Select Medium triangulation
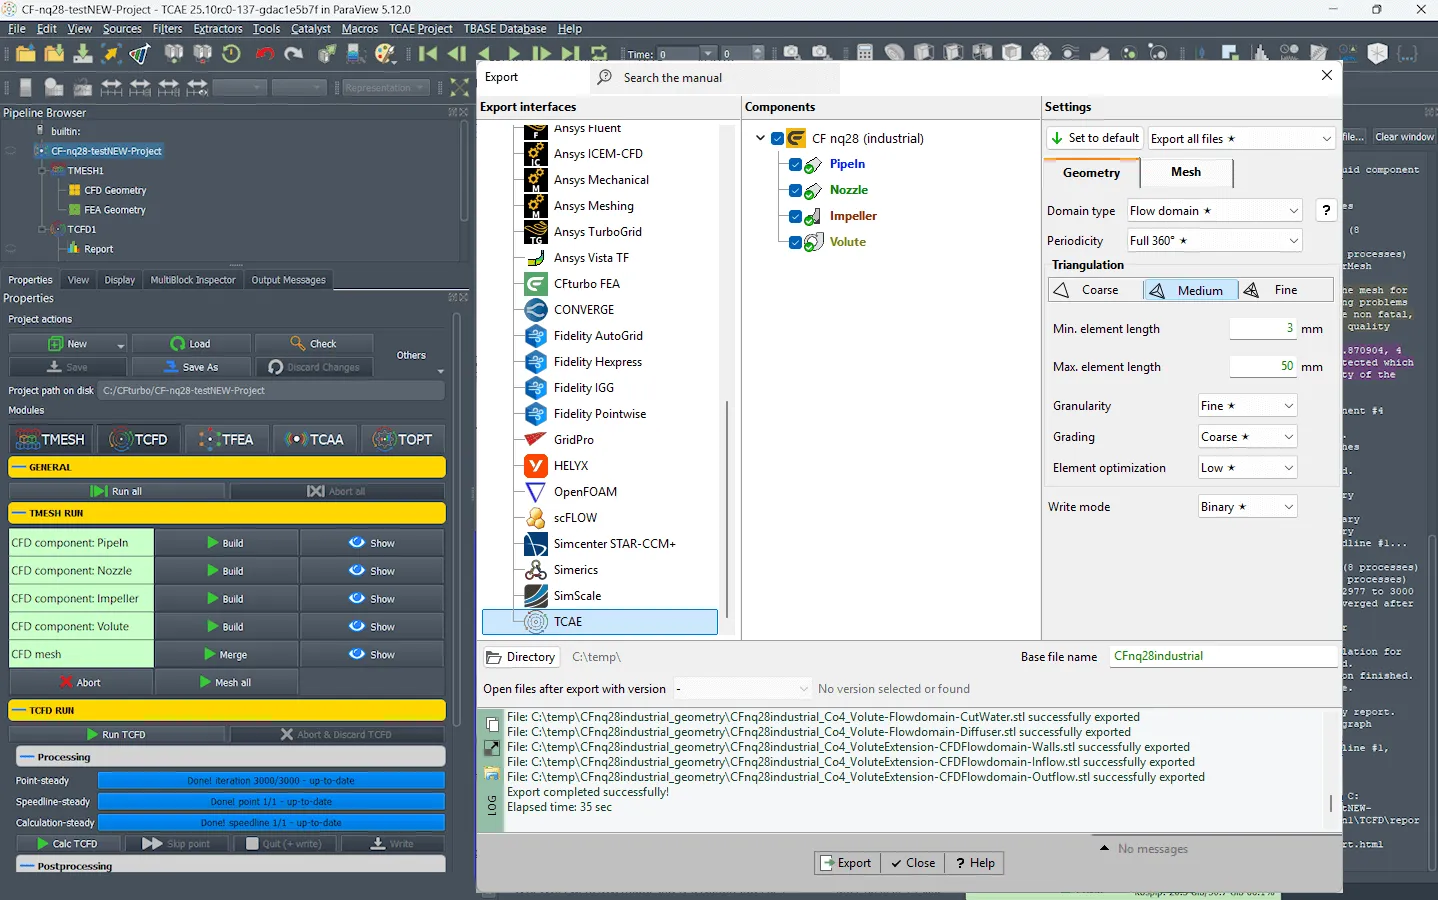 [x=1190, y=290]
